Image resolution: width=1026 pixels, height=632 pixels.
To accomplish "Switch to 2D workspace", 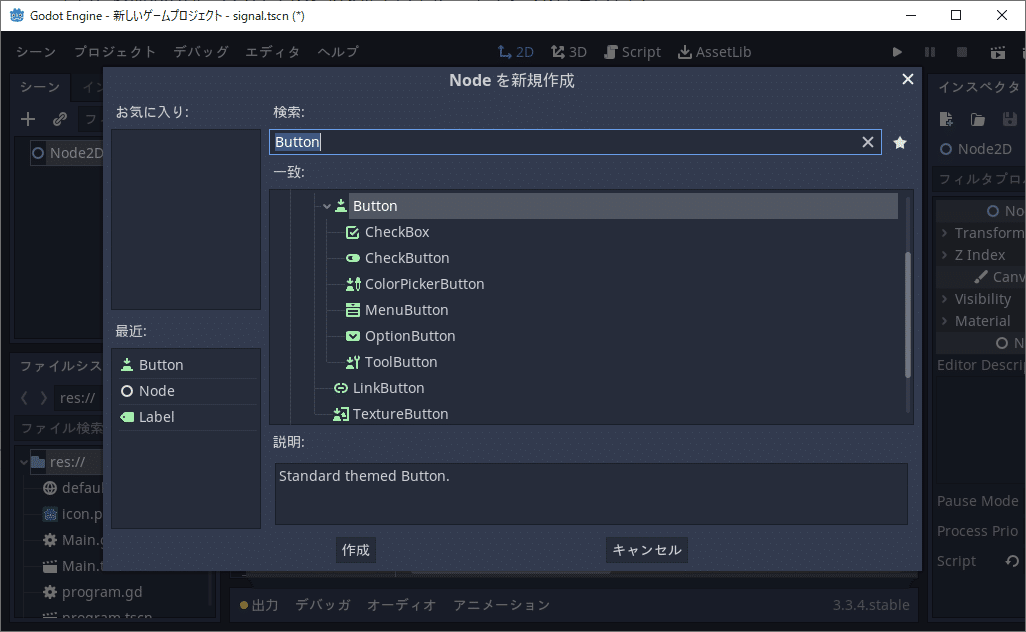I will coord(516,52).
